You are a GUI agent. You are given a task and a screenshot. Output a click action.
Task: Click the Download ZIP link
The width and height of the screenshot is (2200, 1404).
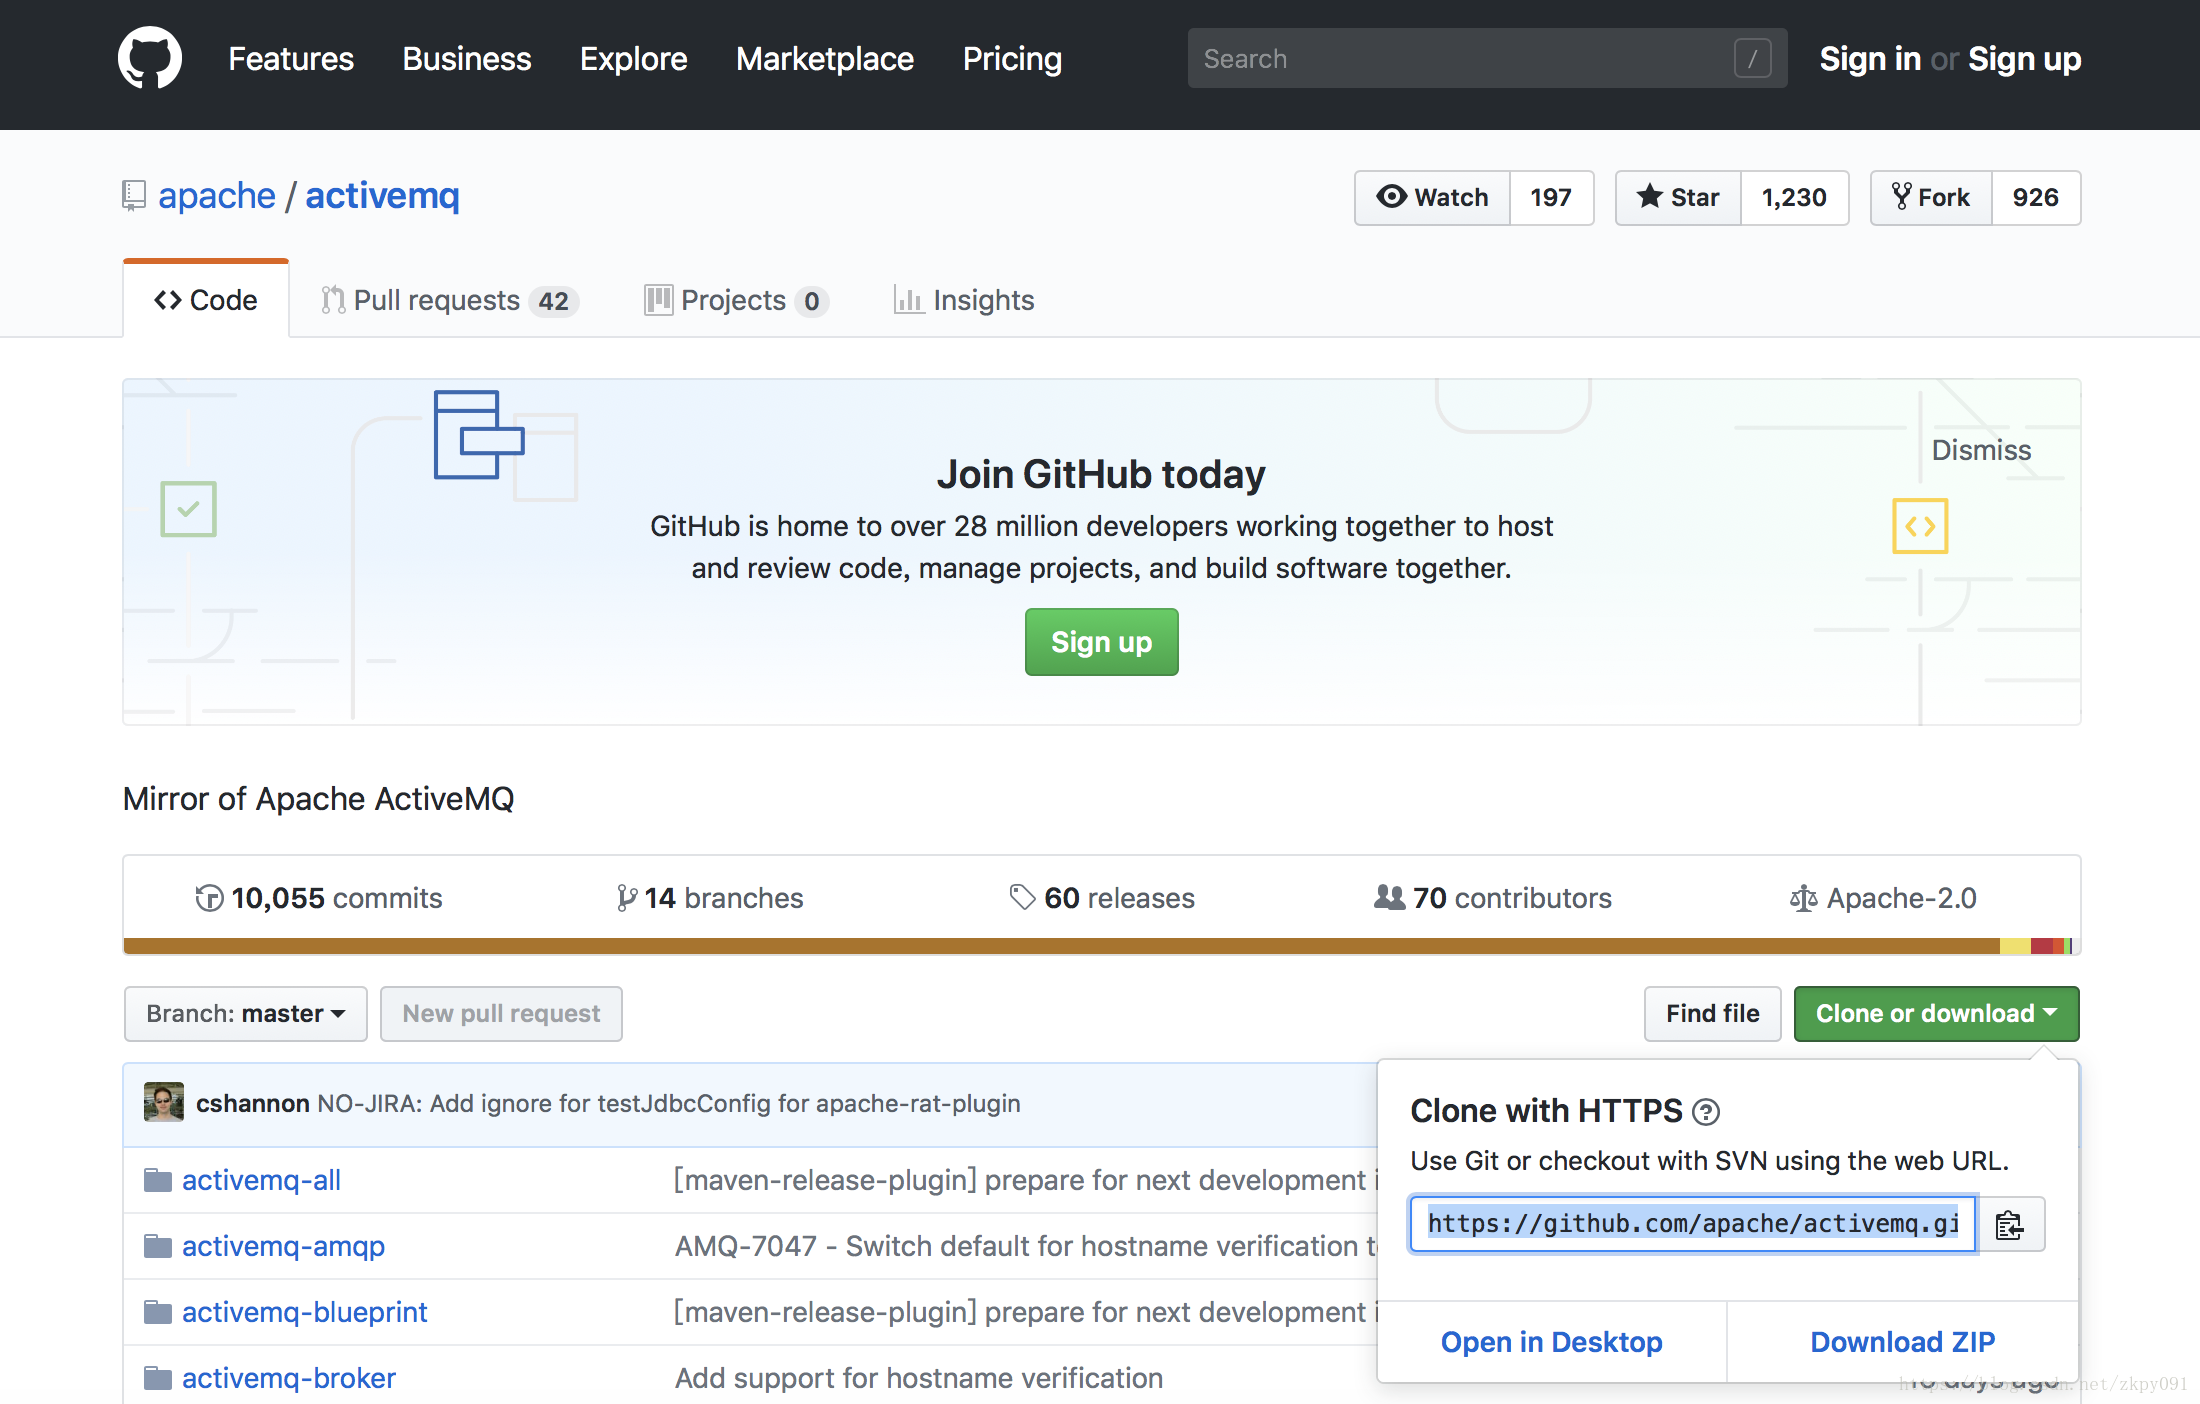click(1902, 1342)
